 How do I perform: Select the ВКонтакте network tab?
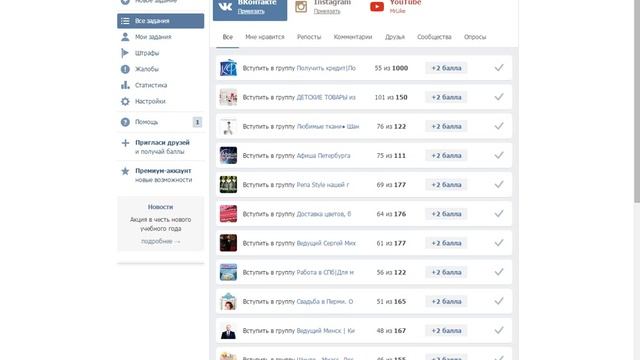250,9
